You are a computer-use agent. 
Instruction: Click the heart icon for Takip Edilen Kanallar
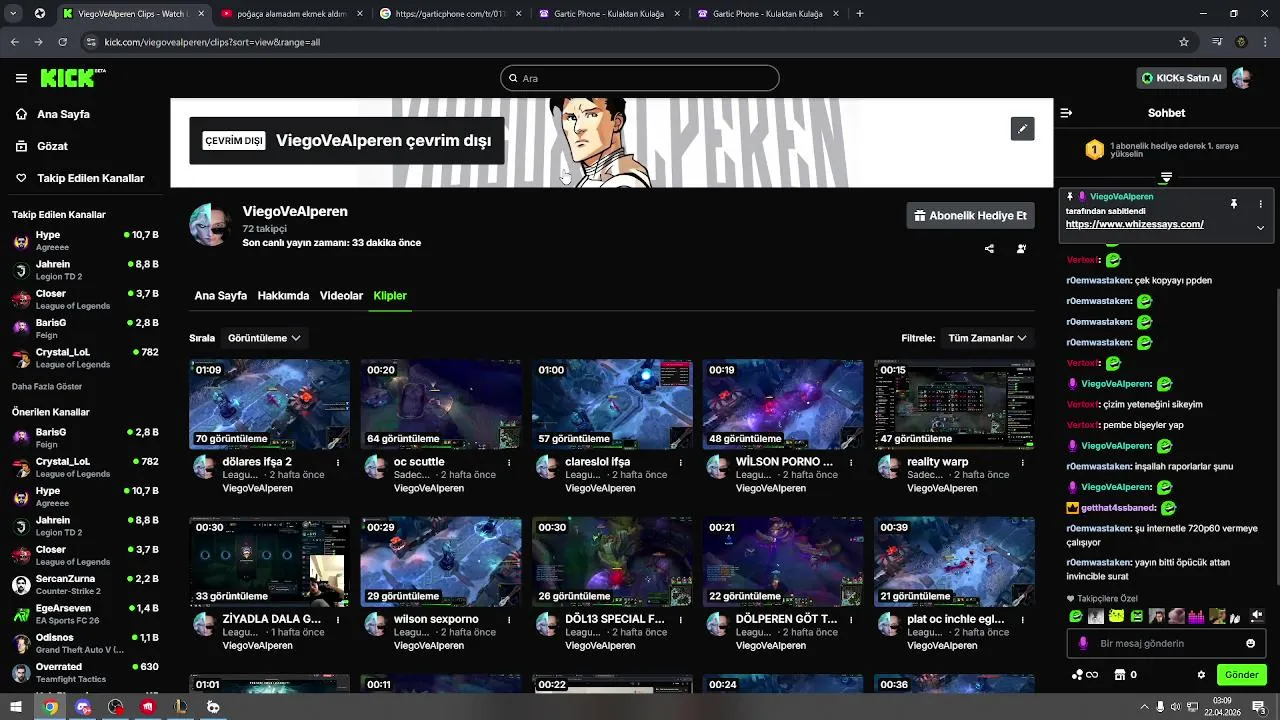[21, 178]
